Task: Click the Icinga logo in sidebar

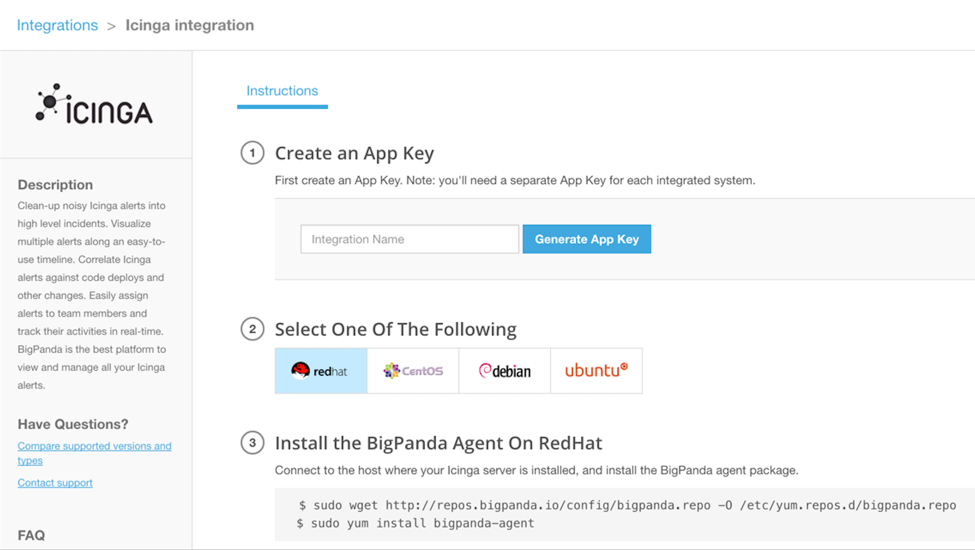Action: [94, 104]
